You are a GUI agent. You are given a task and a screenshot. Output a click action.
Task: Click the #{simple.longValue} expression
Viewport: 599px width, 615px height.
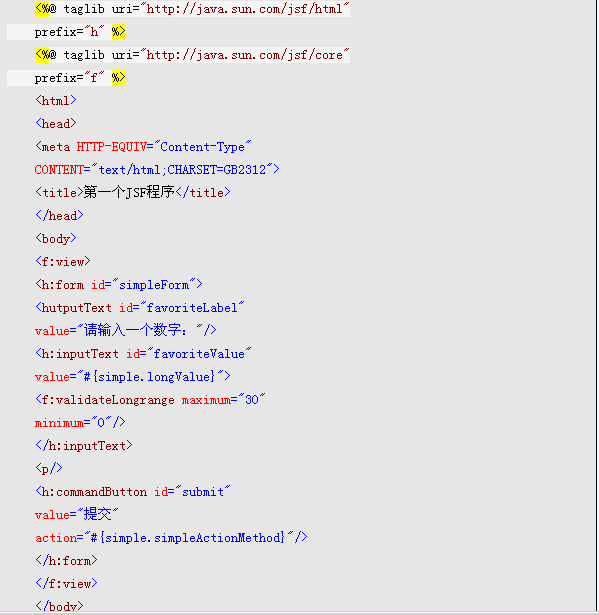149,377
